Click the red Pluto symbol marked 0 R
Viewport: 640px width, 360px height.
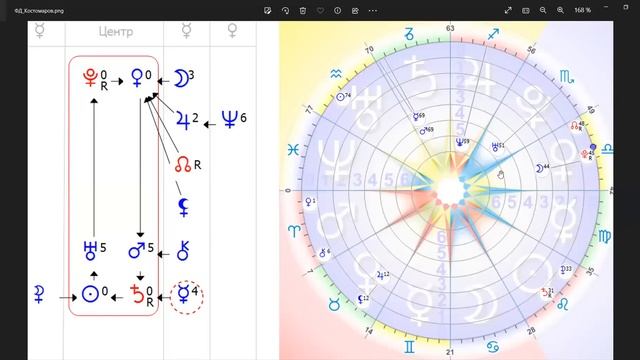tap(90, 78)
